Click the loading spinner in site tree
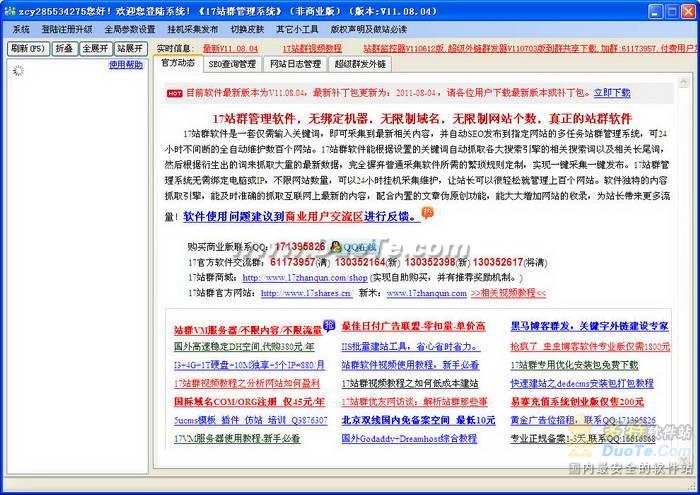 tap(18, 71)
